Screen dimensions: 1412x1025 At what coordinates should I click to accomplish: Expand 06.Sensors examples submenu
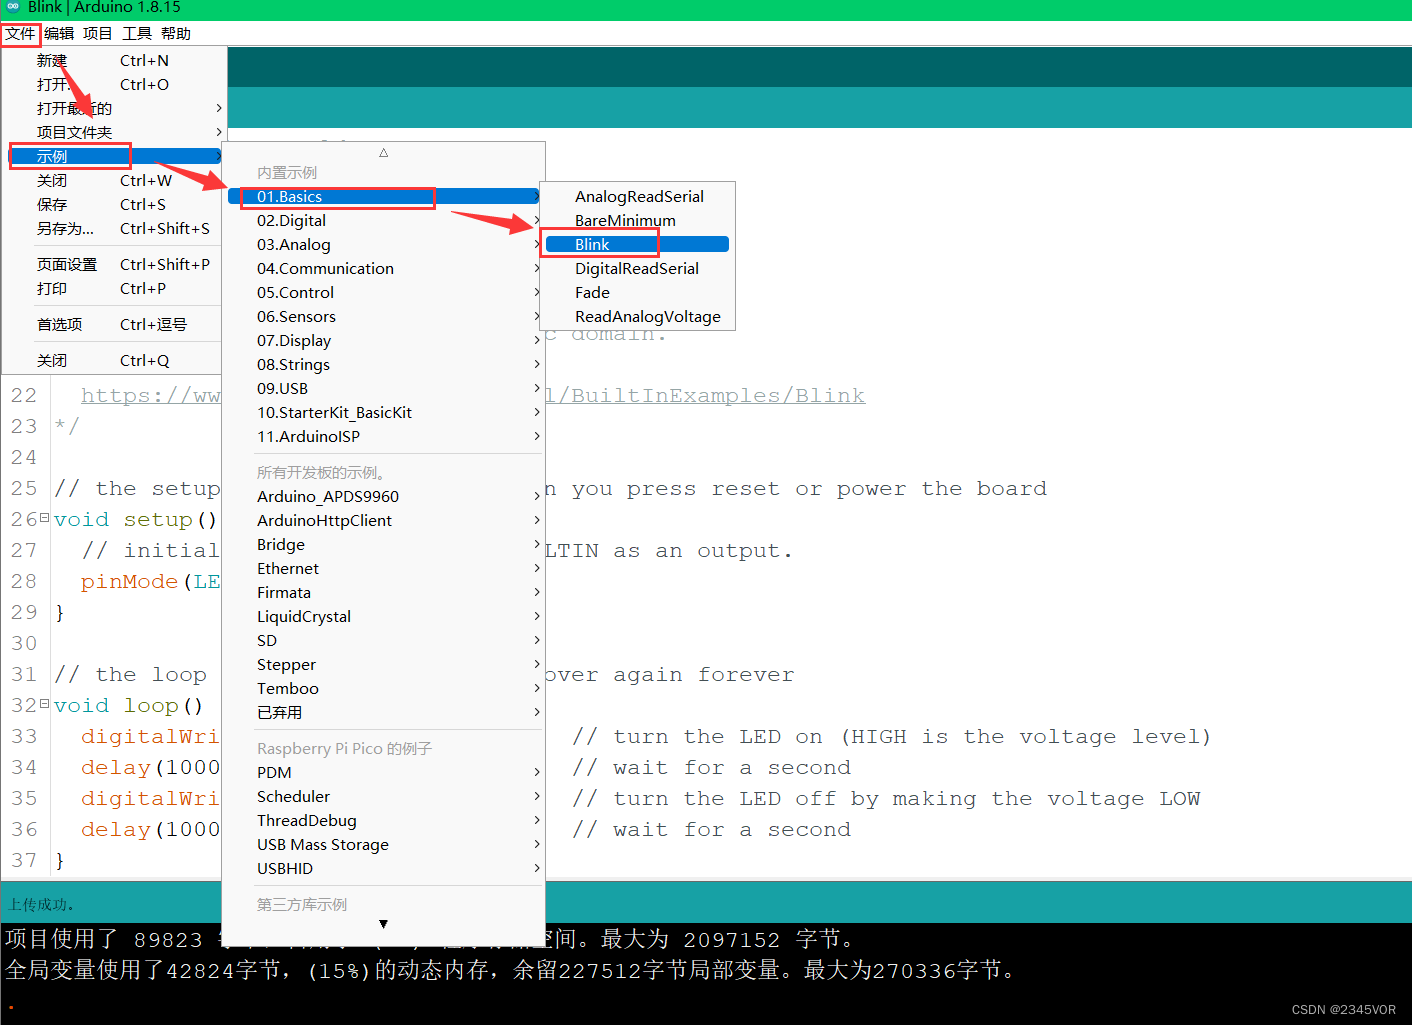pos(384,316)
